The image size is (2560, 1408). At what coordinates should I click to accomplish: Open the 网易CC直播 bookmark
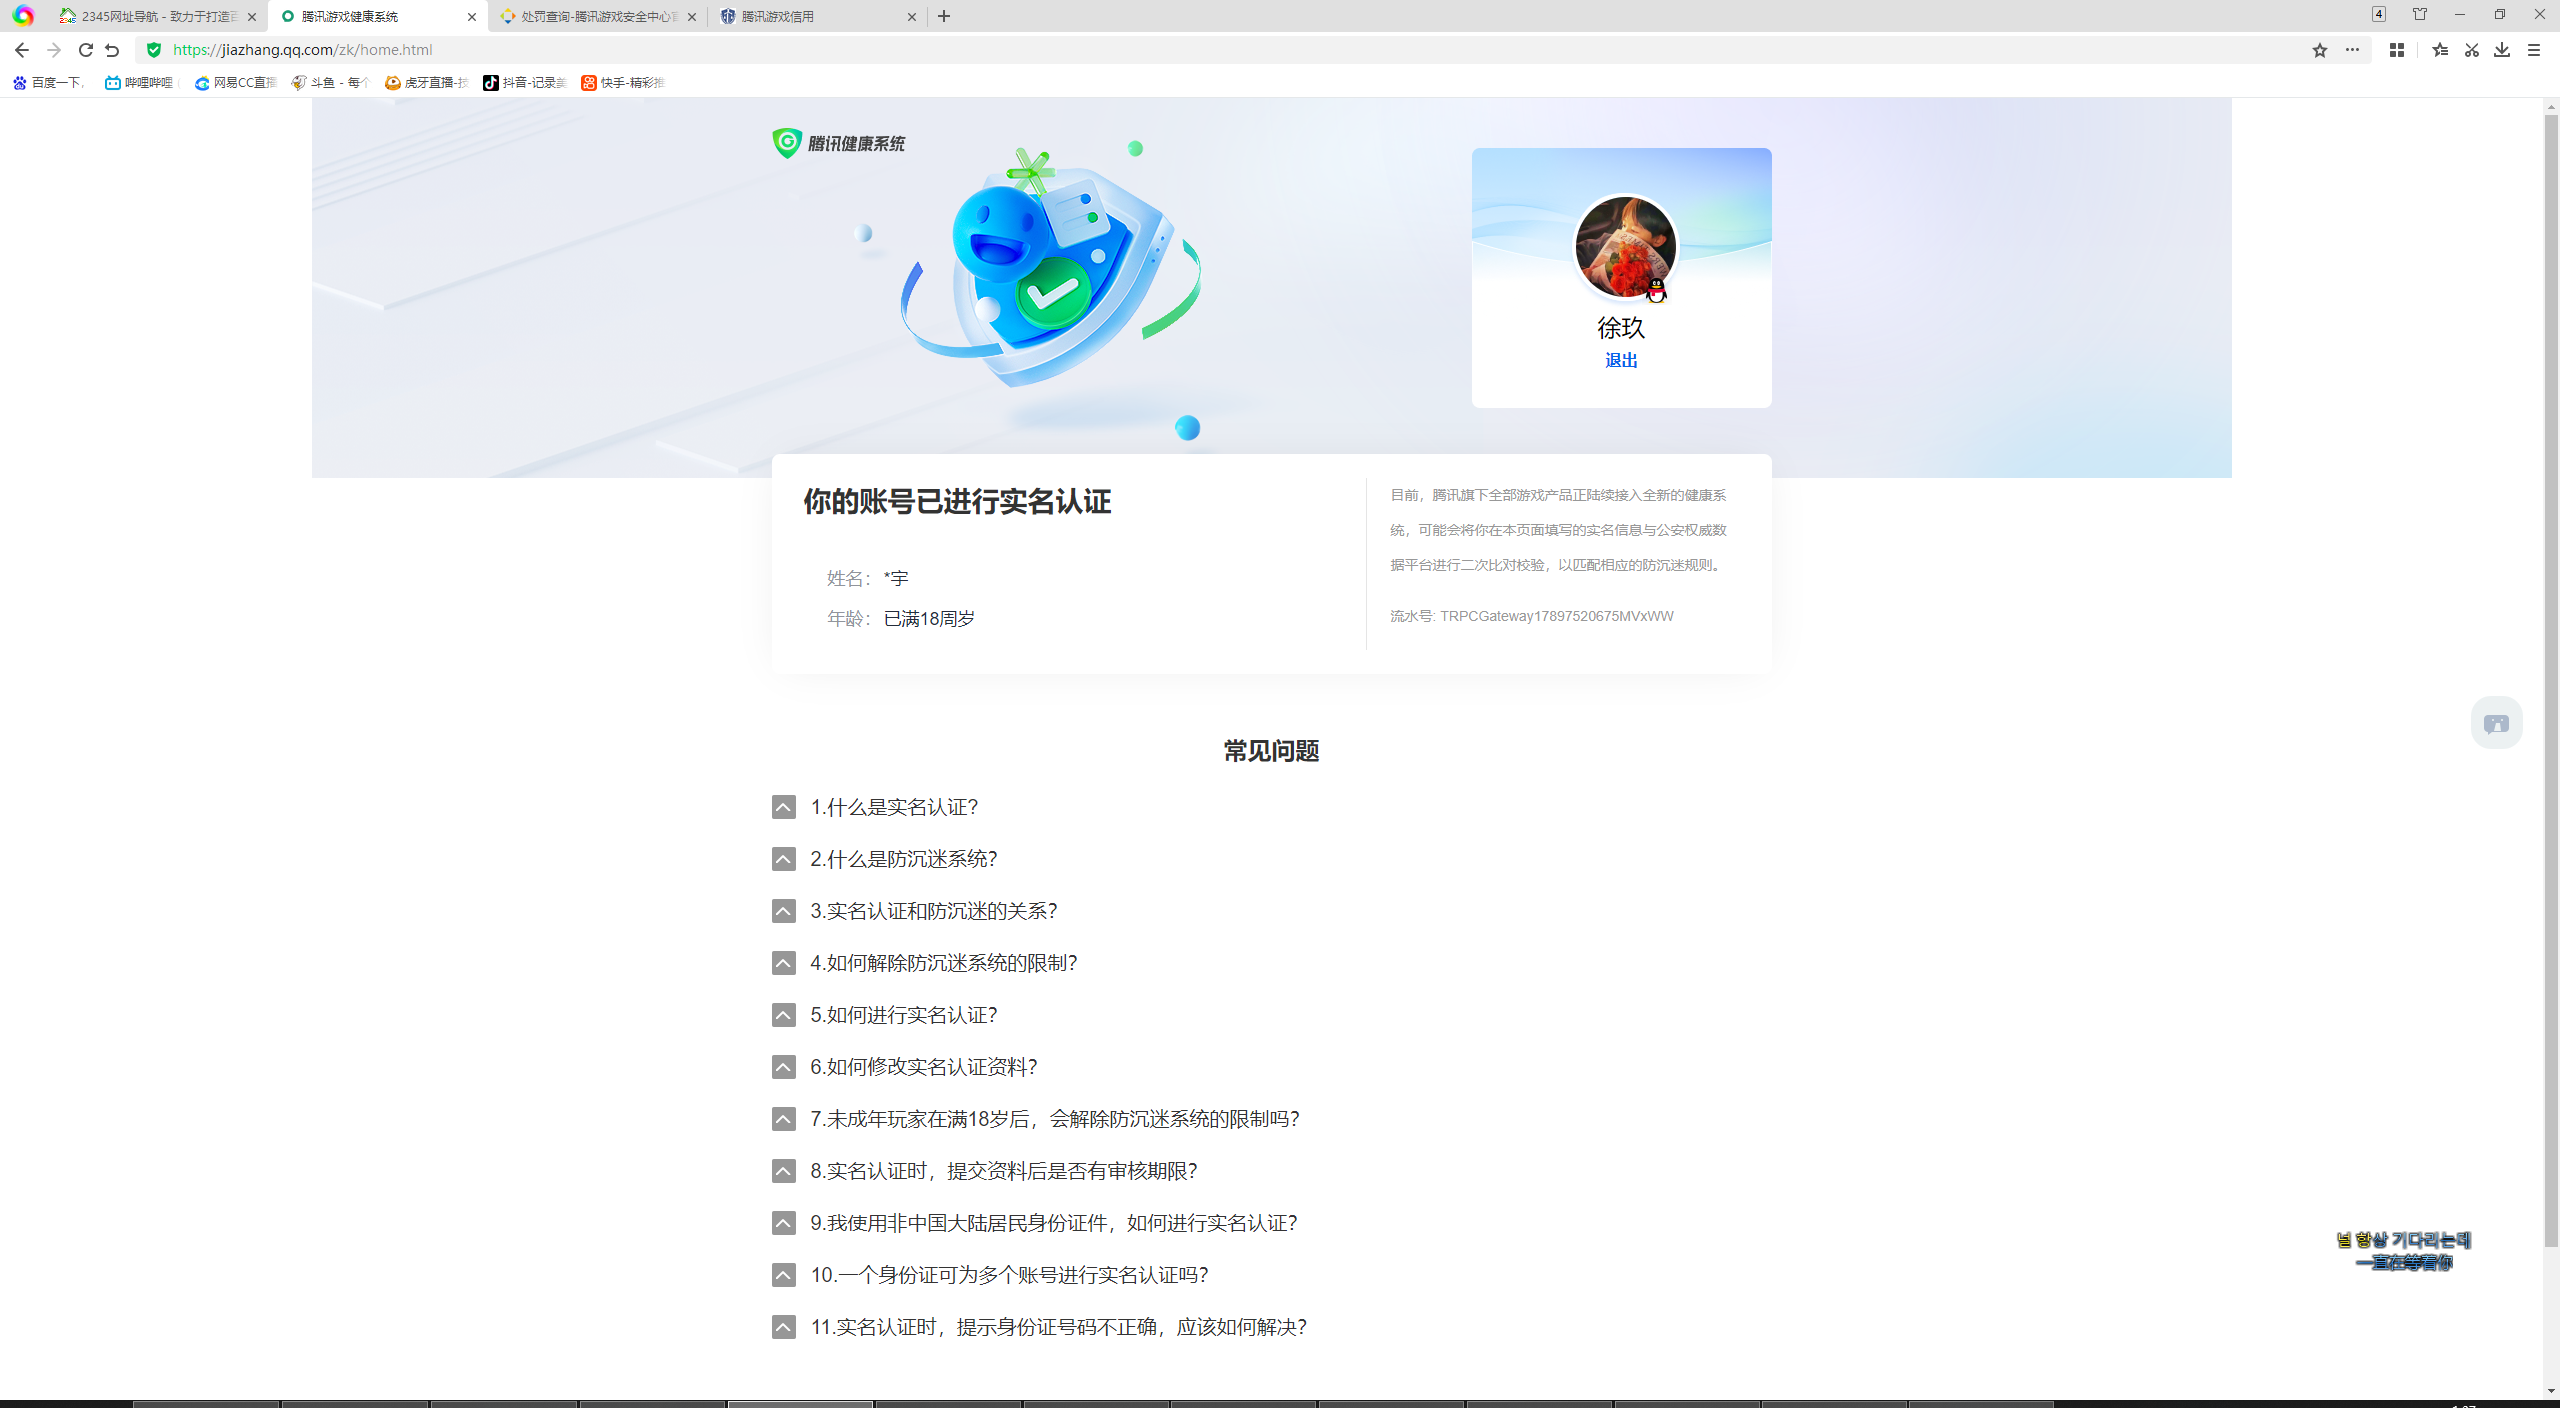pos(235,83)
